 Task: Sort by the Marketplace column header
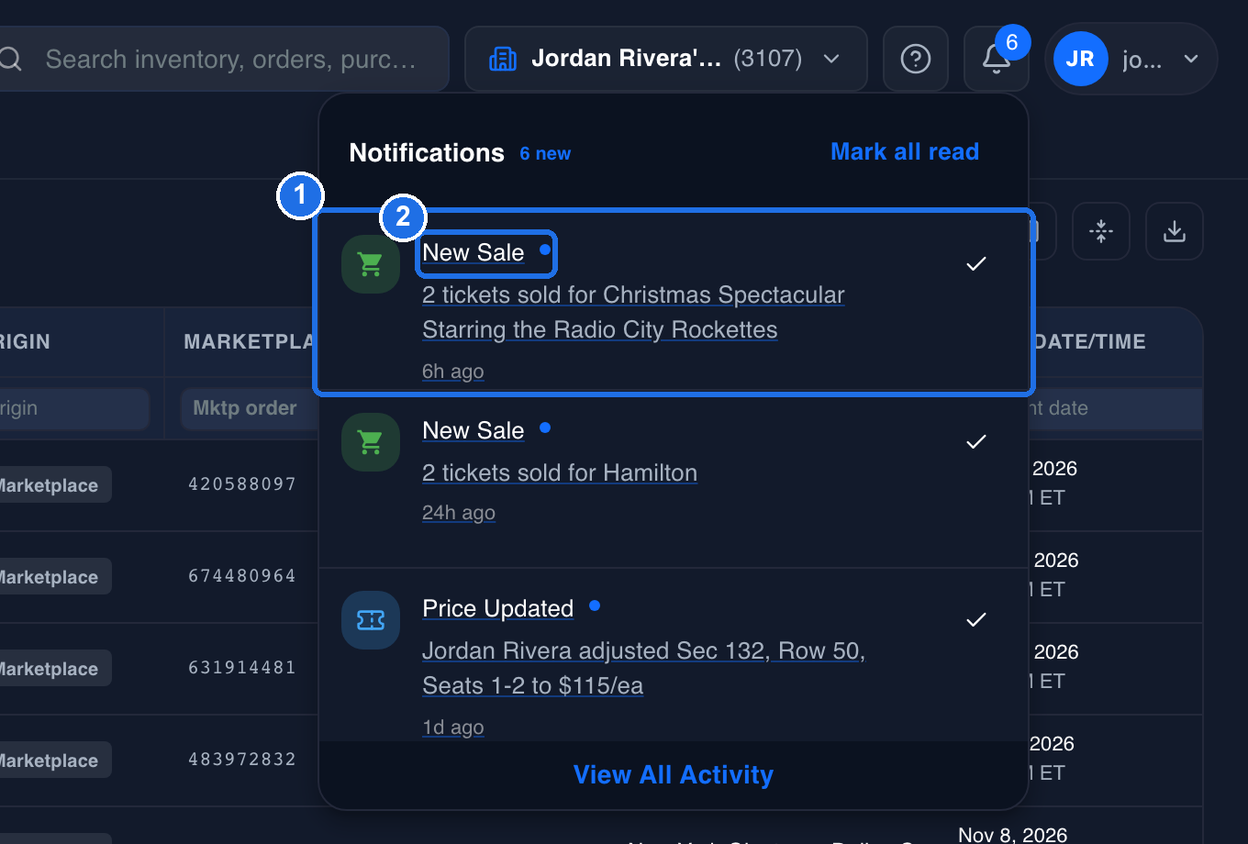249,342
